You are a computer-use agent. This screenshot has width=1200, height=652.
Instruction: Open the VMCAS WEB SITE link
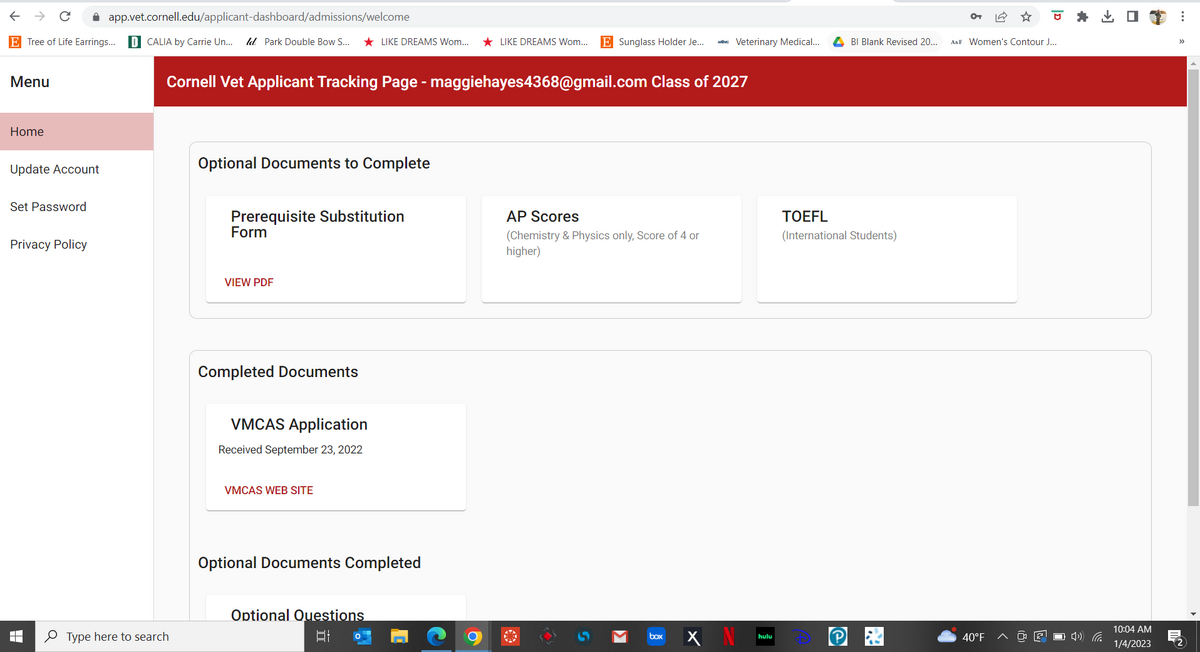269,490
